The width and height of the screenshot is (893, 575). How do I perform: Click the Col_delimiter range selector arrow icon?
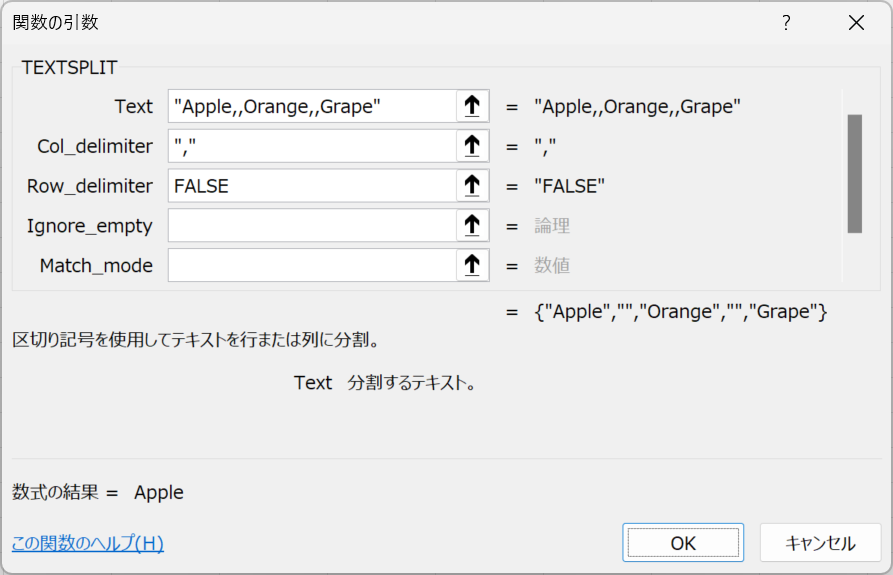472,146
